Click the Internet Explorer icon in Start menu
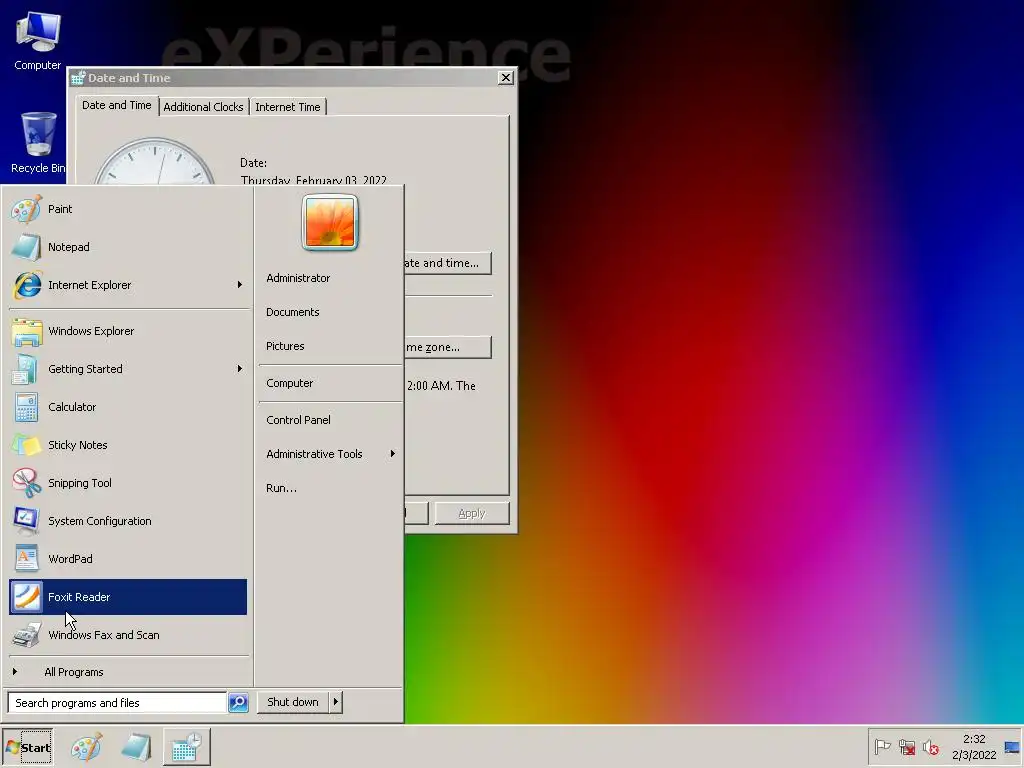Screen dimensions: 1024x768 coord(26,285)
